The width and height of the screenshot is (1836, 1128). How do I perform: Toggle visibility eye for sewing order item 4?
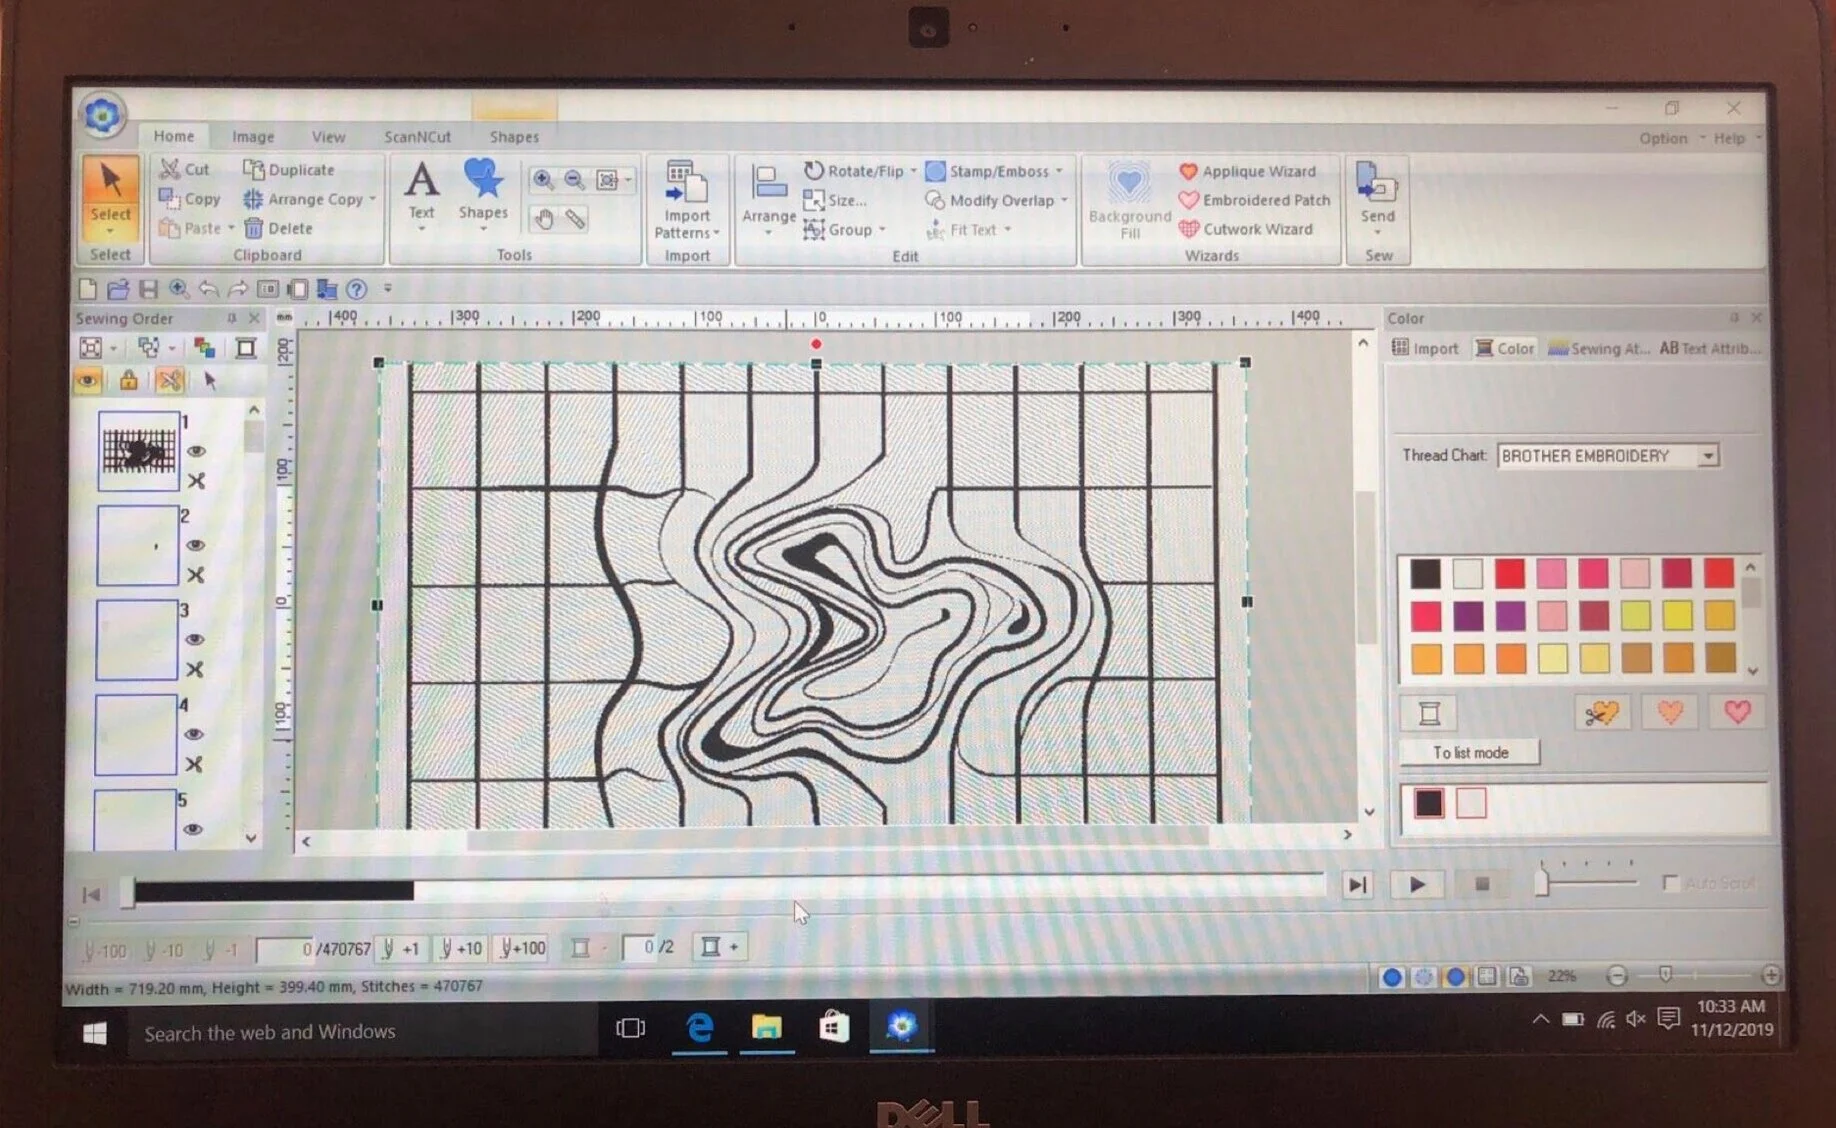click(193, 734)
